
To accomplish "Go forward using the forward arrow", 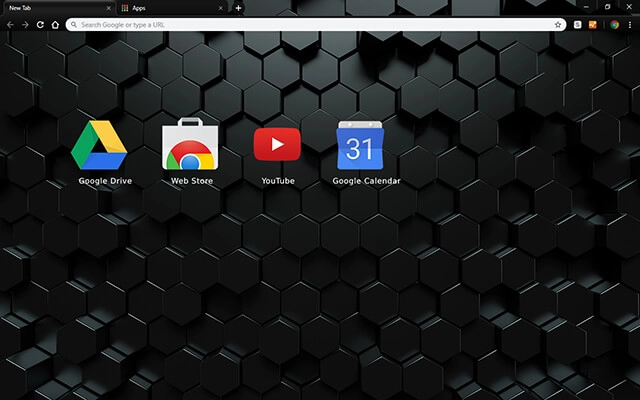I will click(25, 25).
